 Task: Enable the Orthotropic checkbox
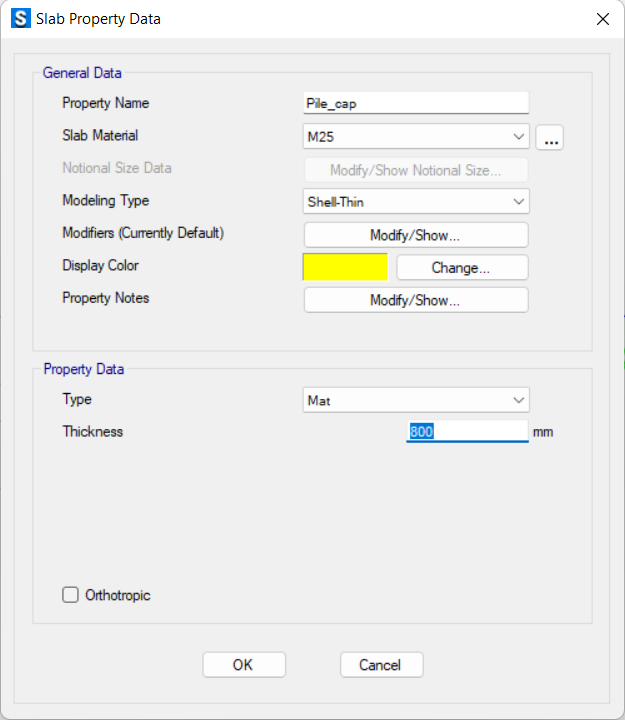click(x=70, y=595)
